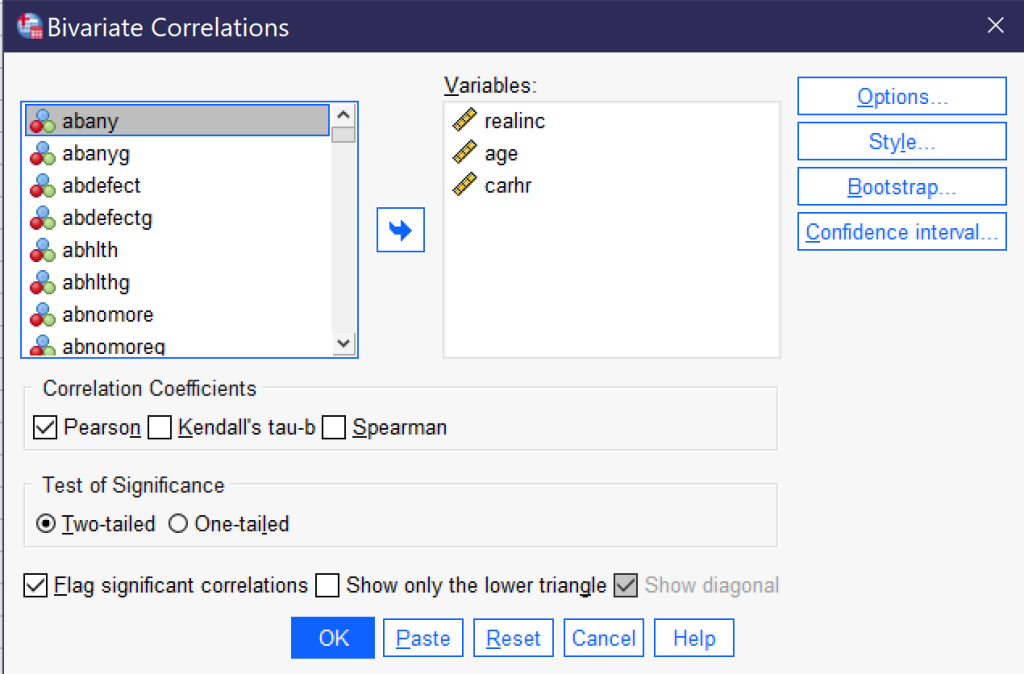This screenshot has width=1024, height=674.
Task: Click Paste to paste syntax
Action: tap(423, 637)
